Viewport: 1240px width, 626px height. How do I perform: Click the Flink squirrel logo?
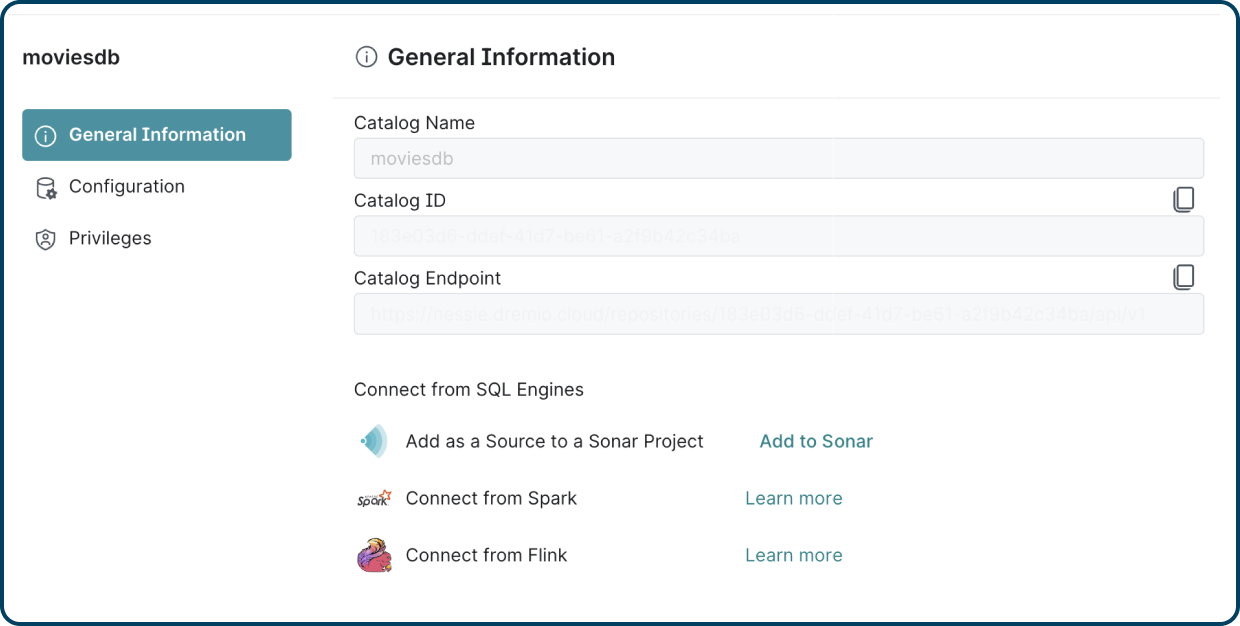pos(374,555)
